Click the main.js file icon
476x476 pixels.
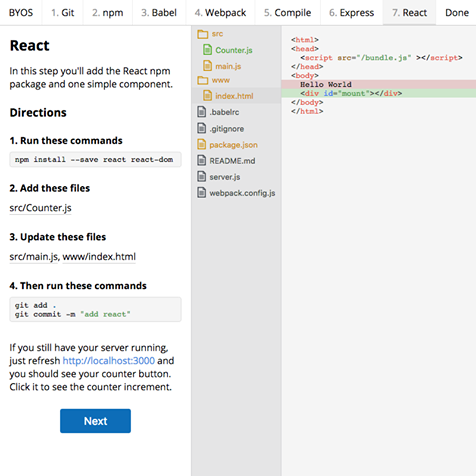(x=207, y=66)
